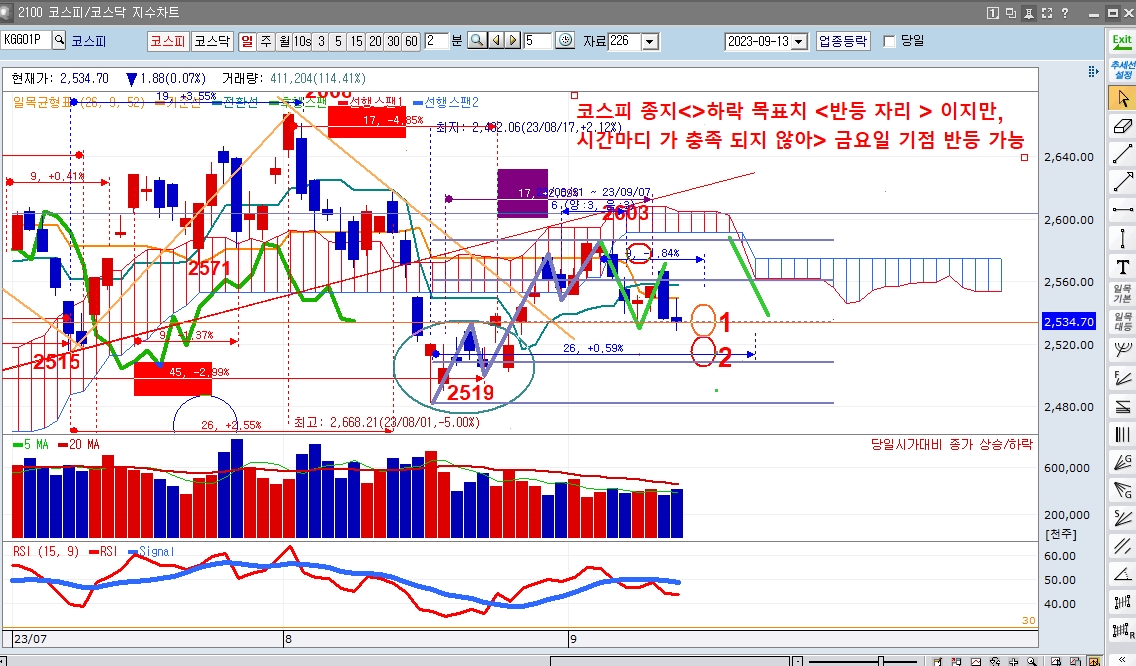The width and height of the screenshot is (1136, 666).
Task: Select the 20 minute period button
Action: (x=375, y=41)
